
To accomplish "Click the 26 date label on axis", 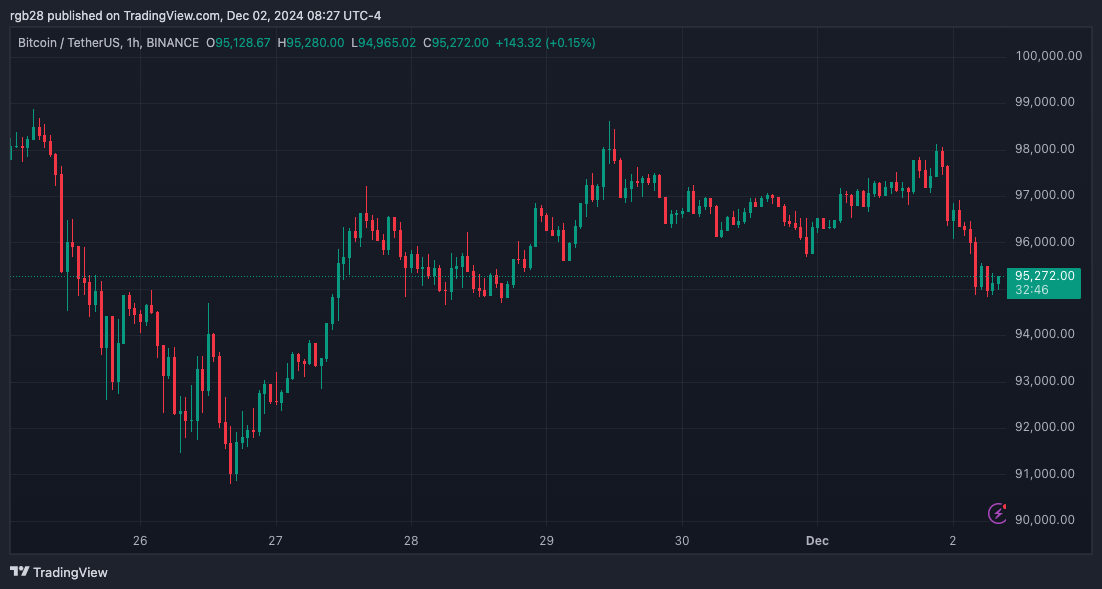I will (x=140, y=540).
